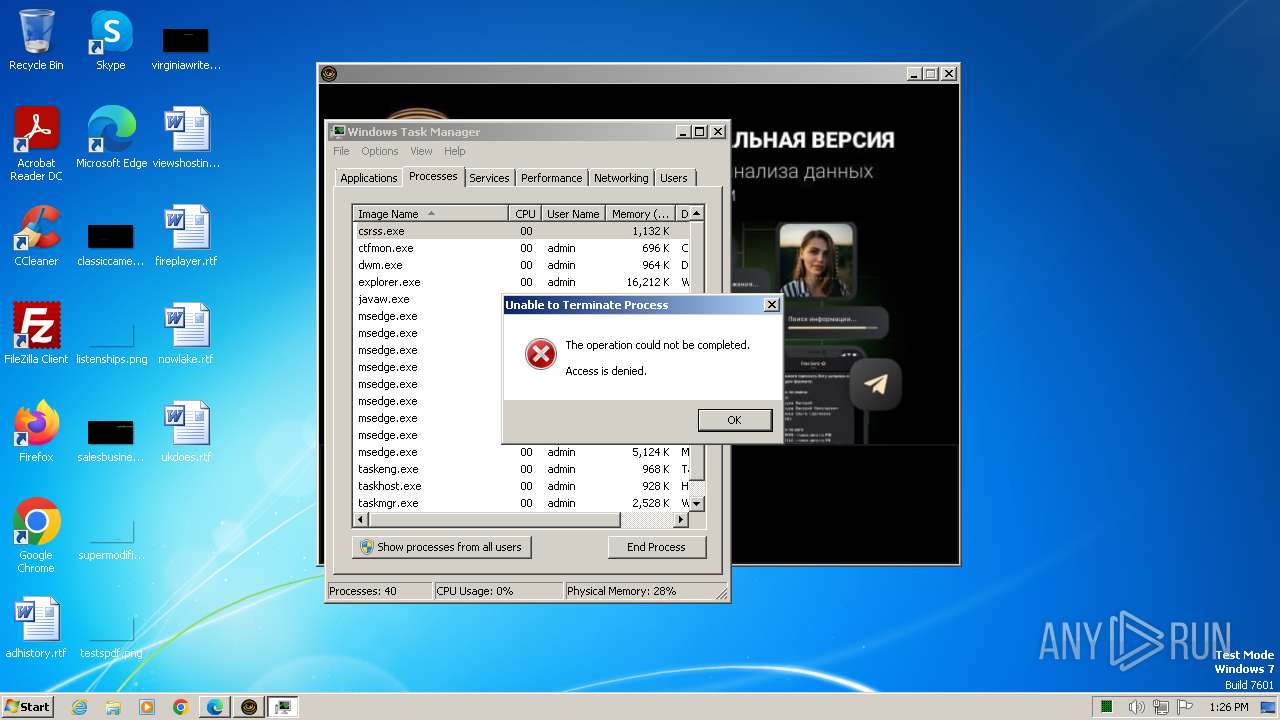The height and width of the screenshot is (720, 1280).
Task: Switch to the Networking tab
Action: [621, 178]
